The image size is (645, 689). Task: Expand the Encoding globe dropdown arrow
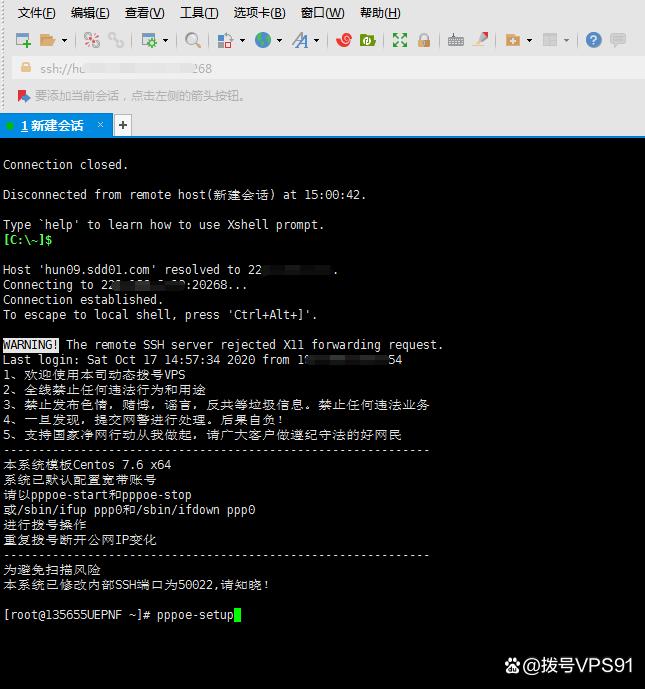point(279,41)
